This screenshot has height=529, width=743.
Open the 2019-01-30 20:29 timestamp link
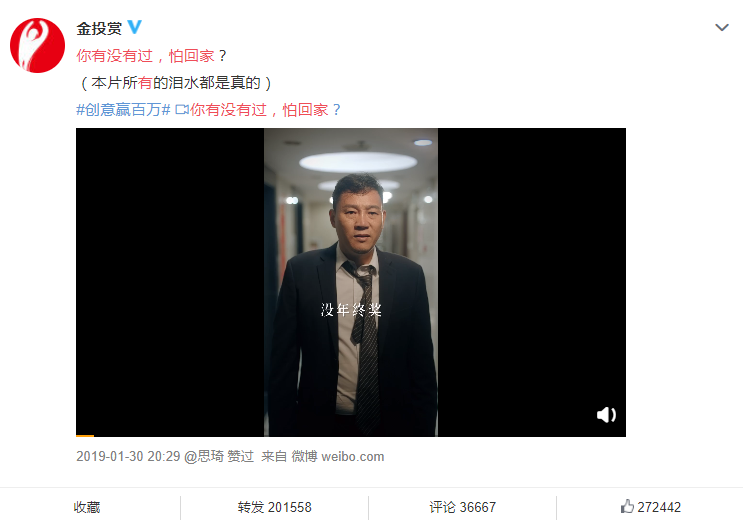coord(128,456)
